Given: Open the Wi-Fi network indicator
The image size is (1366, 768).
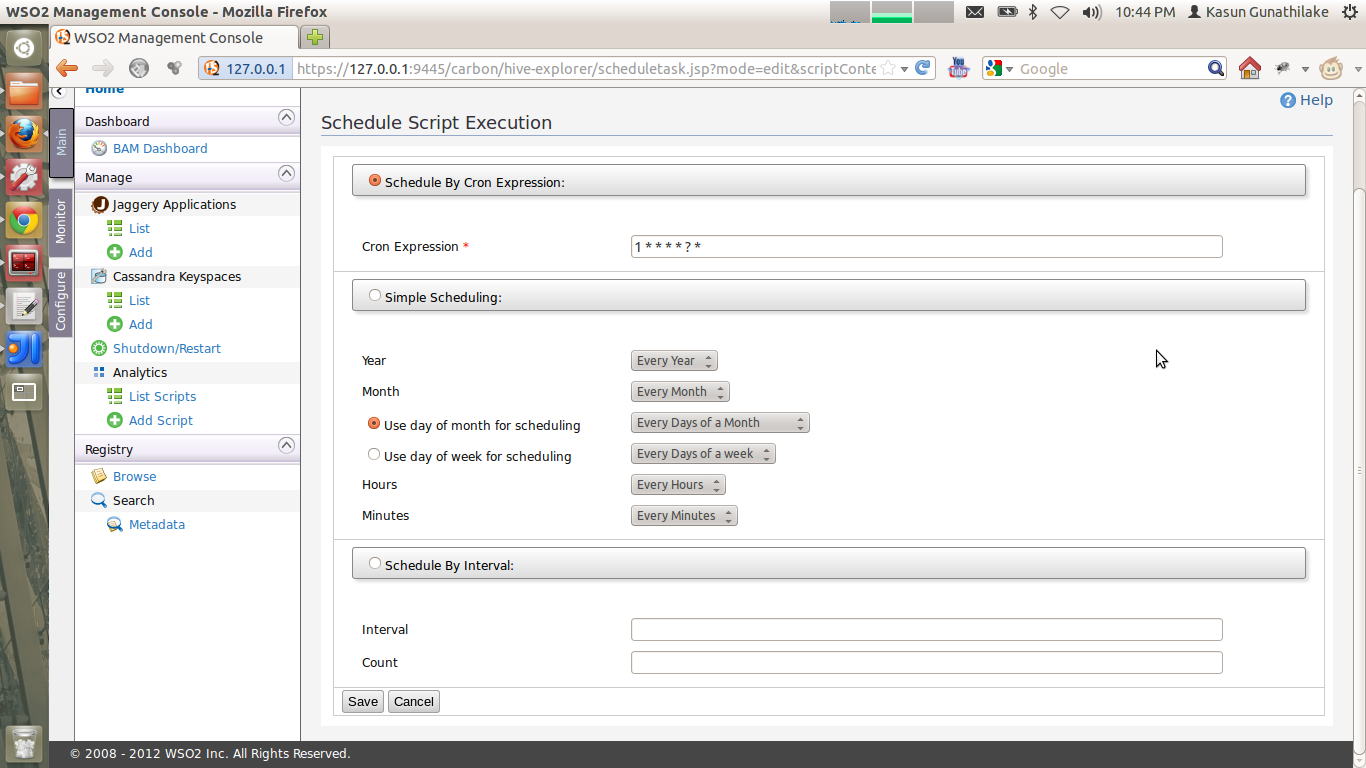Looking at the screenshot, I should [1060, 12].
